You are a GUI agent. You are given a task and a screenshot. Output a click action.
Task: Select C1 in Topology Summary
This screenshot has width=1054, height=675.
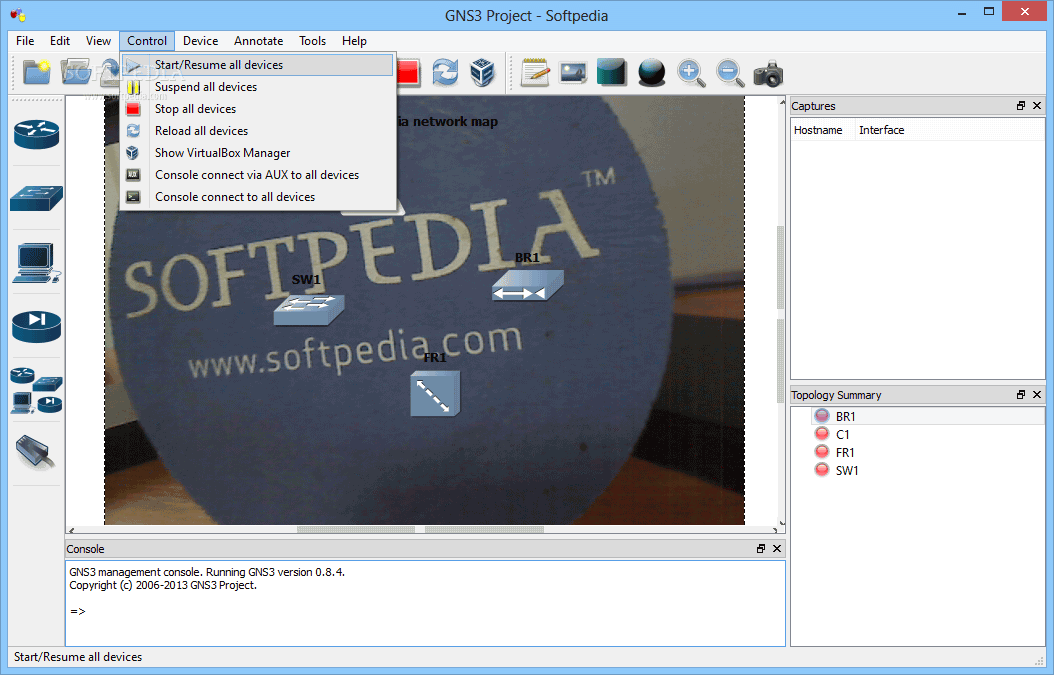click(918, 434)
